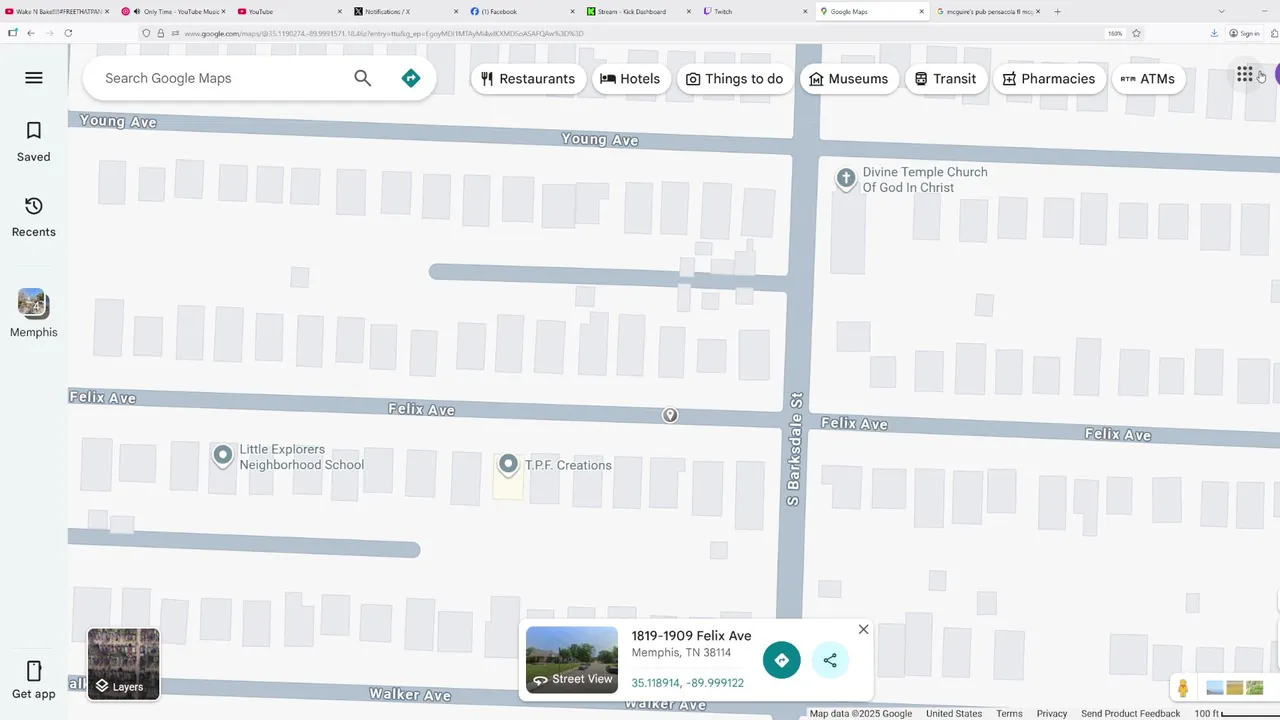Click the coordinates 35.118914, -89.999122

(x=687, y=683)
